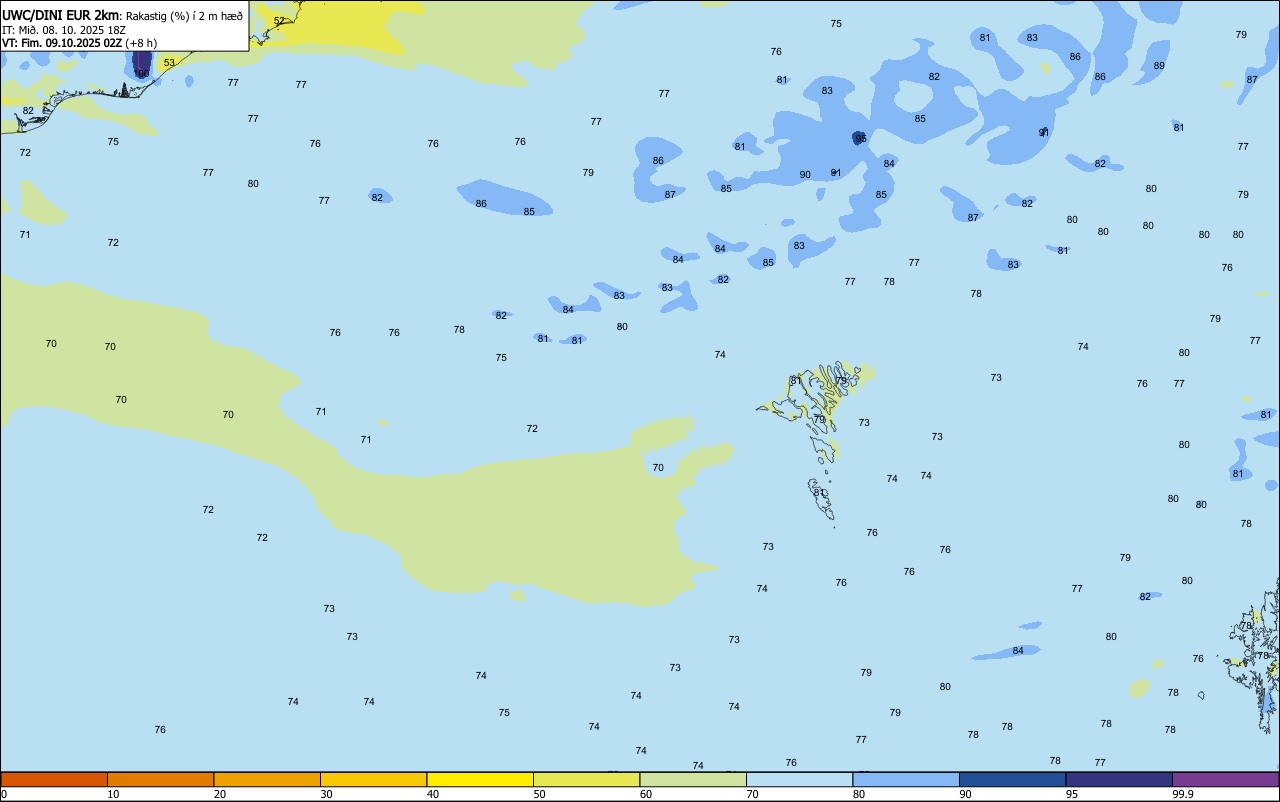Click the 10–20 orange legend swatch
Image resolution: width=1280 pixels, height=802 pixels.
(160, 779)
